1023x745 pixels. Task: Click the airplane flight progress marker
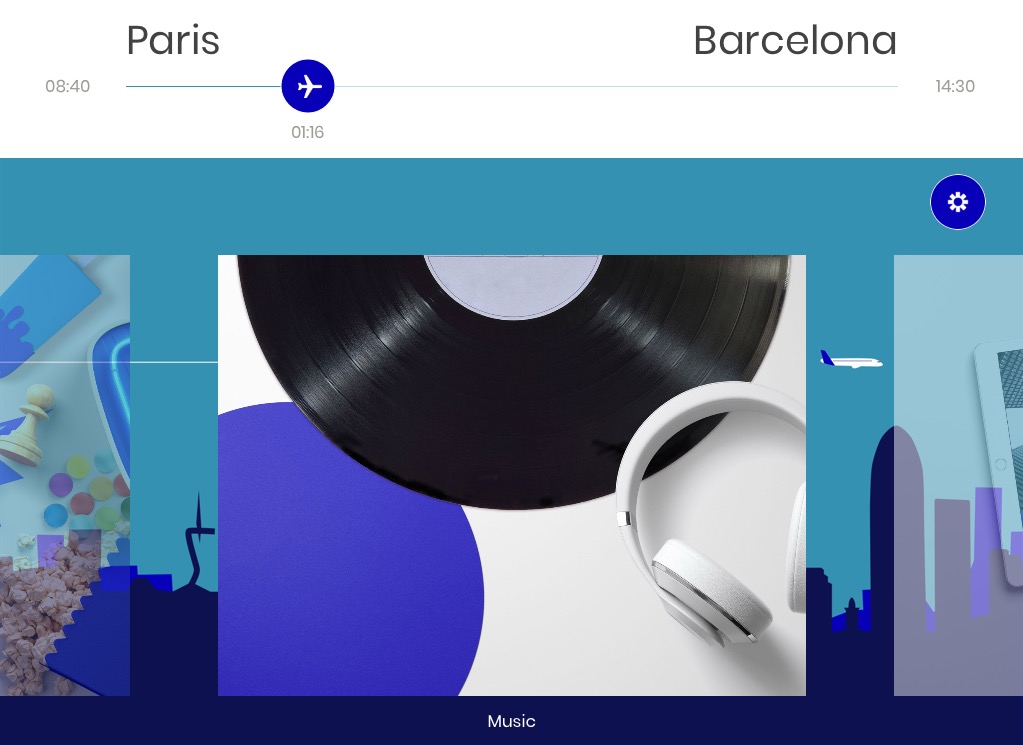pos(308,86)
